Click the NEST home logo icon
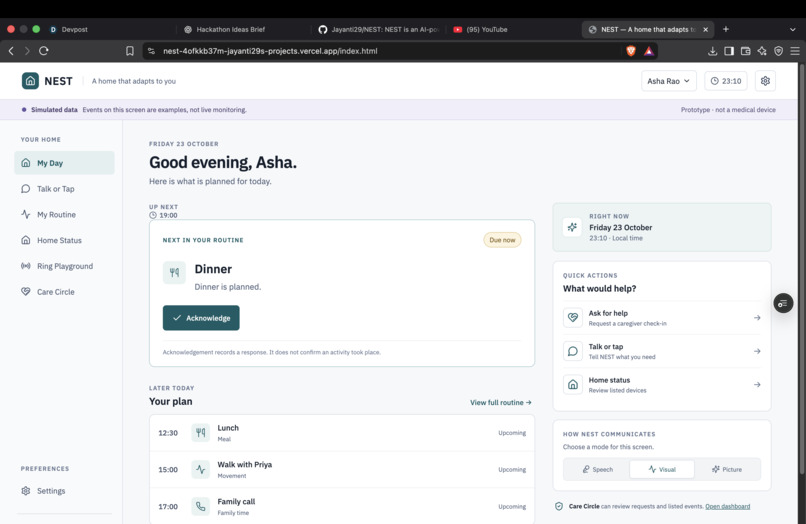 [x=30, y=81]
